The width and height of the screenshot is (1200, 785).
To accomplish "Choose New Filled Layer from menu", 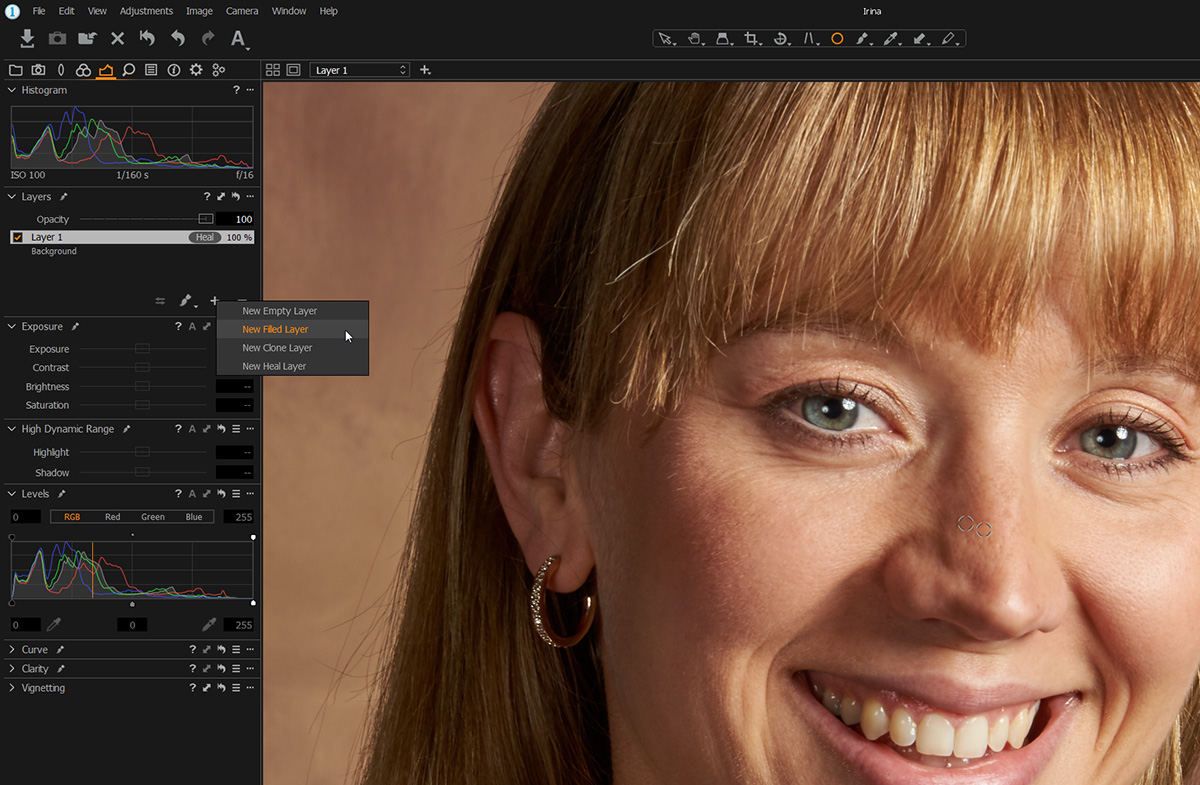I will point(275,329).
